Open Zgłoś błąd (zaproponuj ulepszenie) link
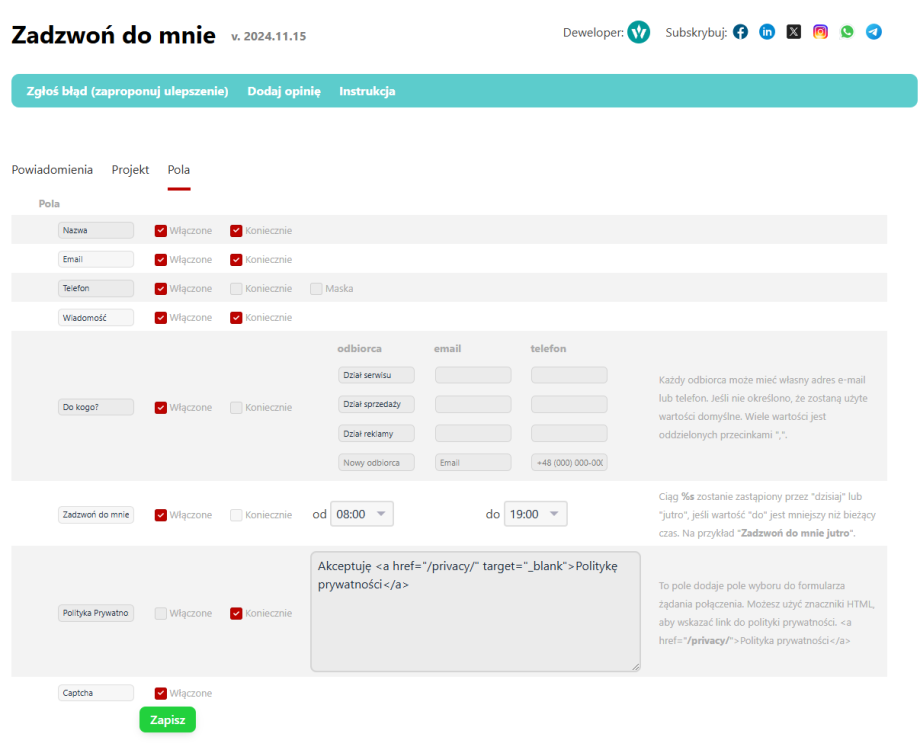 127,91
